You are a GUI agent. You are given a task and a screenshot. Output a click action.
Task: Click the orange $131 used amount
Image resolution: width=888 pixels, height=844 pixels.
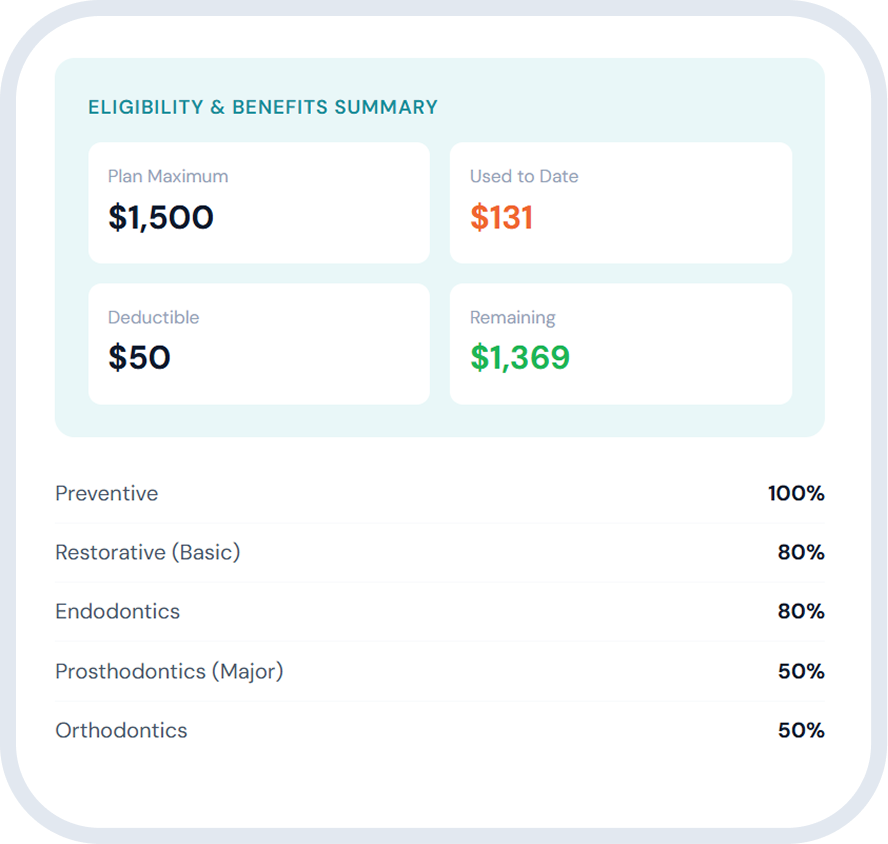tap(501, 218)
